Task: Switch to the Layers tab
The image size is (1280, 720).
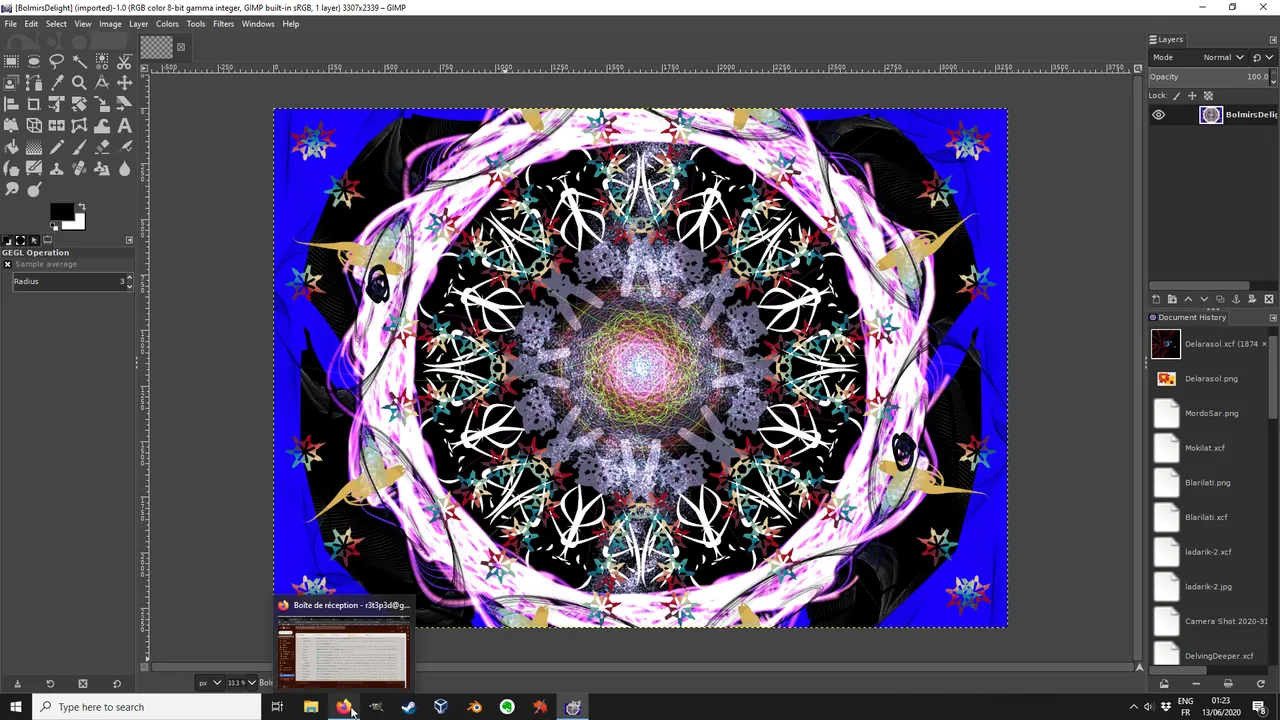Action: click(1166, 40)
